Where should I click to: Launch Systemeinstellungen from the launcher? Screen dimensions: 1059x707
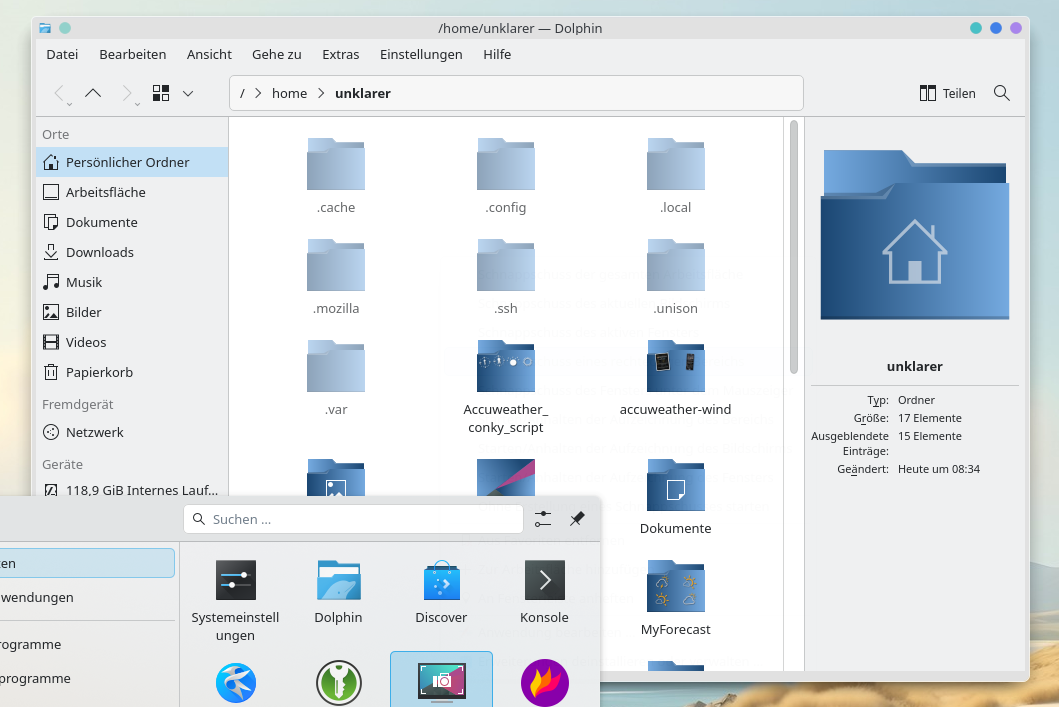[235, 600]
